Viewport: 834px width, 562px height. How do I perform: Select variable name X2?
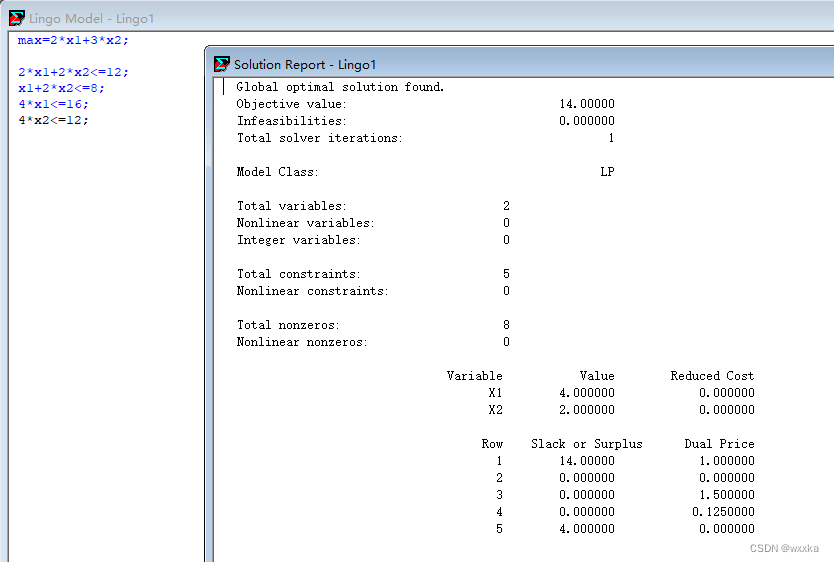click(x=495, y=410)
